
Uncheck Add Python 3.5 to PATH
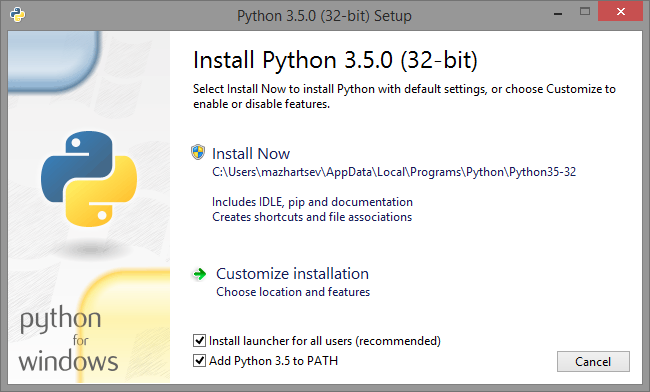199,361
